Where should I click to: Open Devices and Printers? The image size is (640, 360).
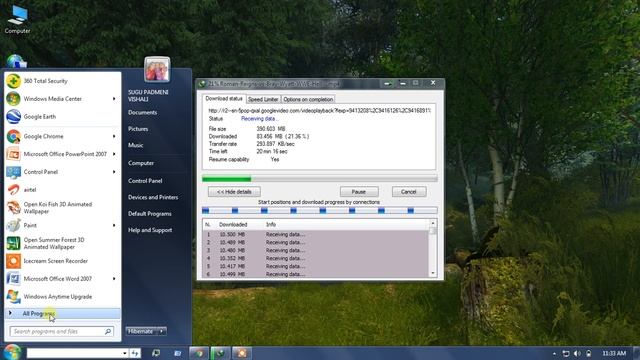(153, 197)
